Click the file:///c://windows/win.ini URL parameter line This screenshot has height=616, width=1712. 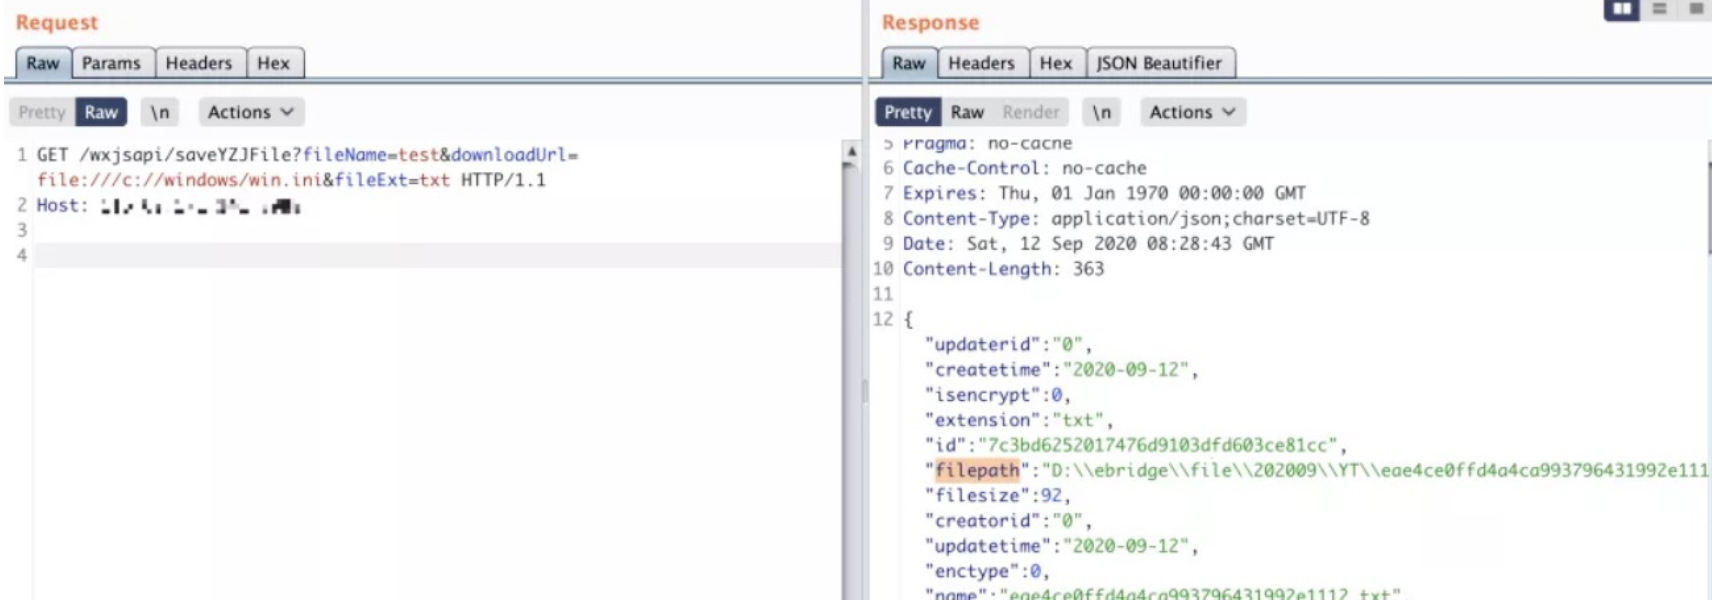pyautogui.click(x=291, y=180)
